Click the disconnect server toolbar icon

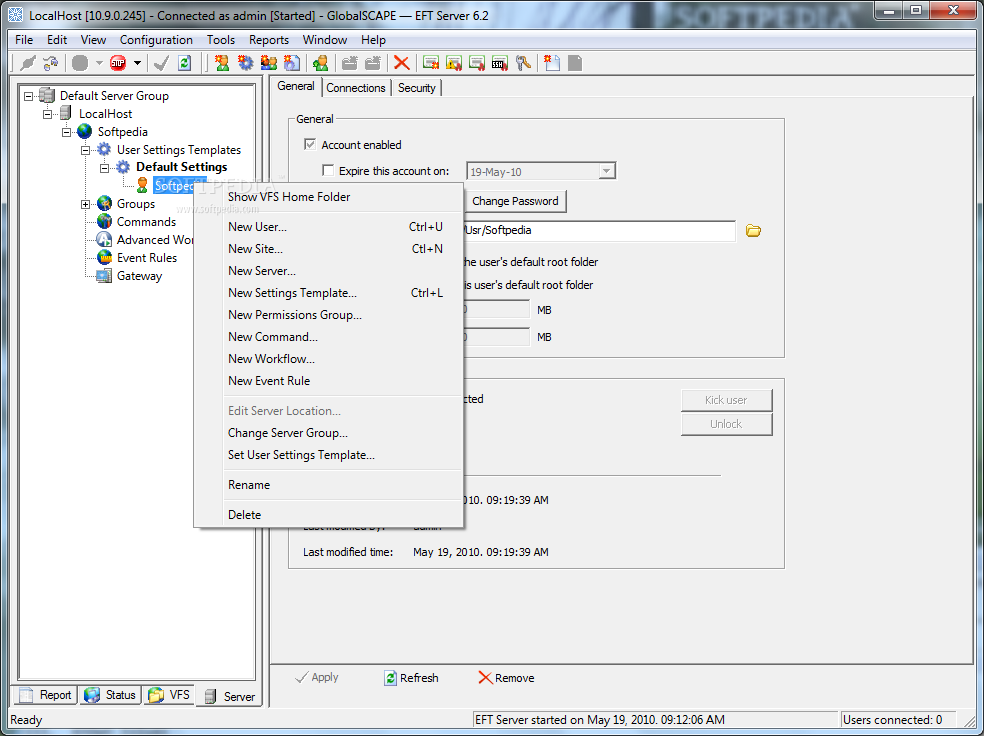coord(51,63)
